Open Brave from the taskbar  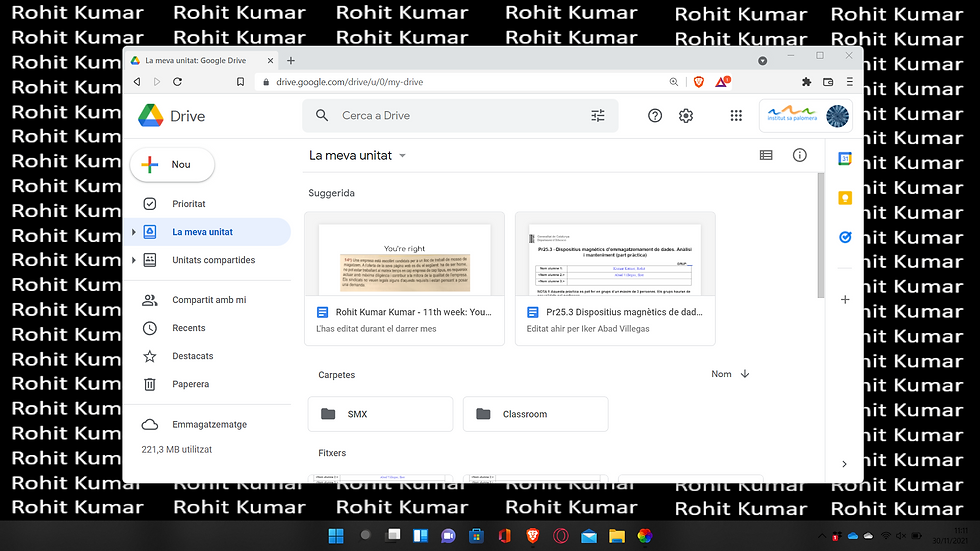[532, 536]
